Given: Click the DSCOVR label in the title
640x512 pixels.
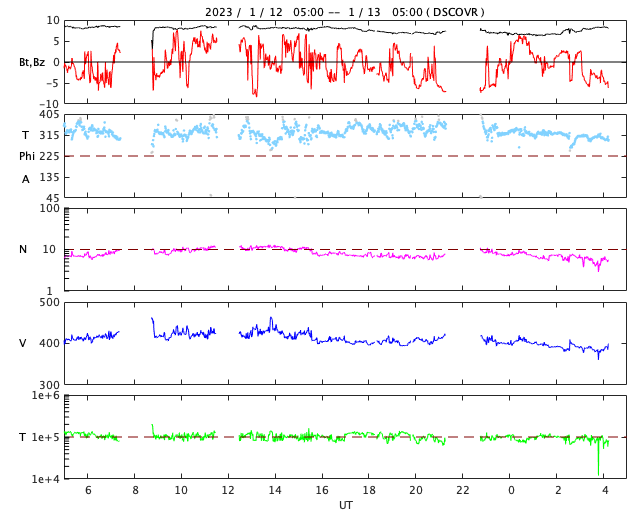Looking at the screenshot, I should (x=455, y=12).
